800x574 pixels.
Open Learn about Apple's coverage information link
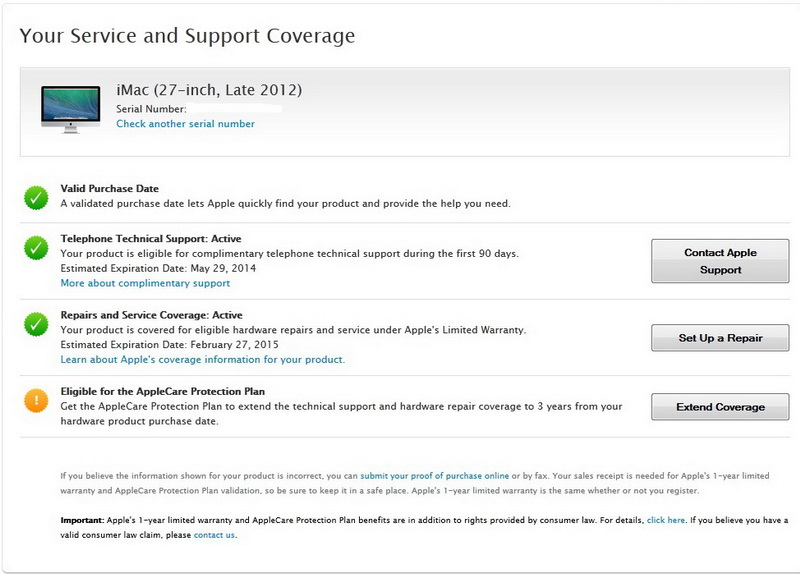[202, 359]
